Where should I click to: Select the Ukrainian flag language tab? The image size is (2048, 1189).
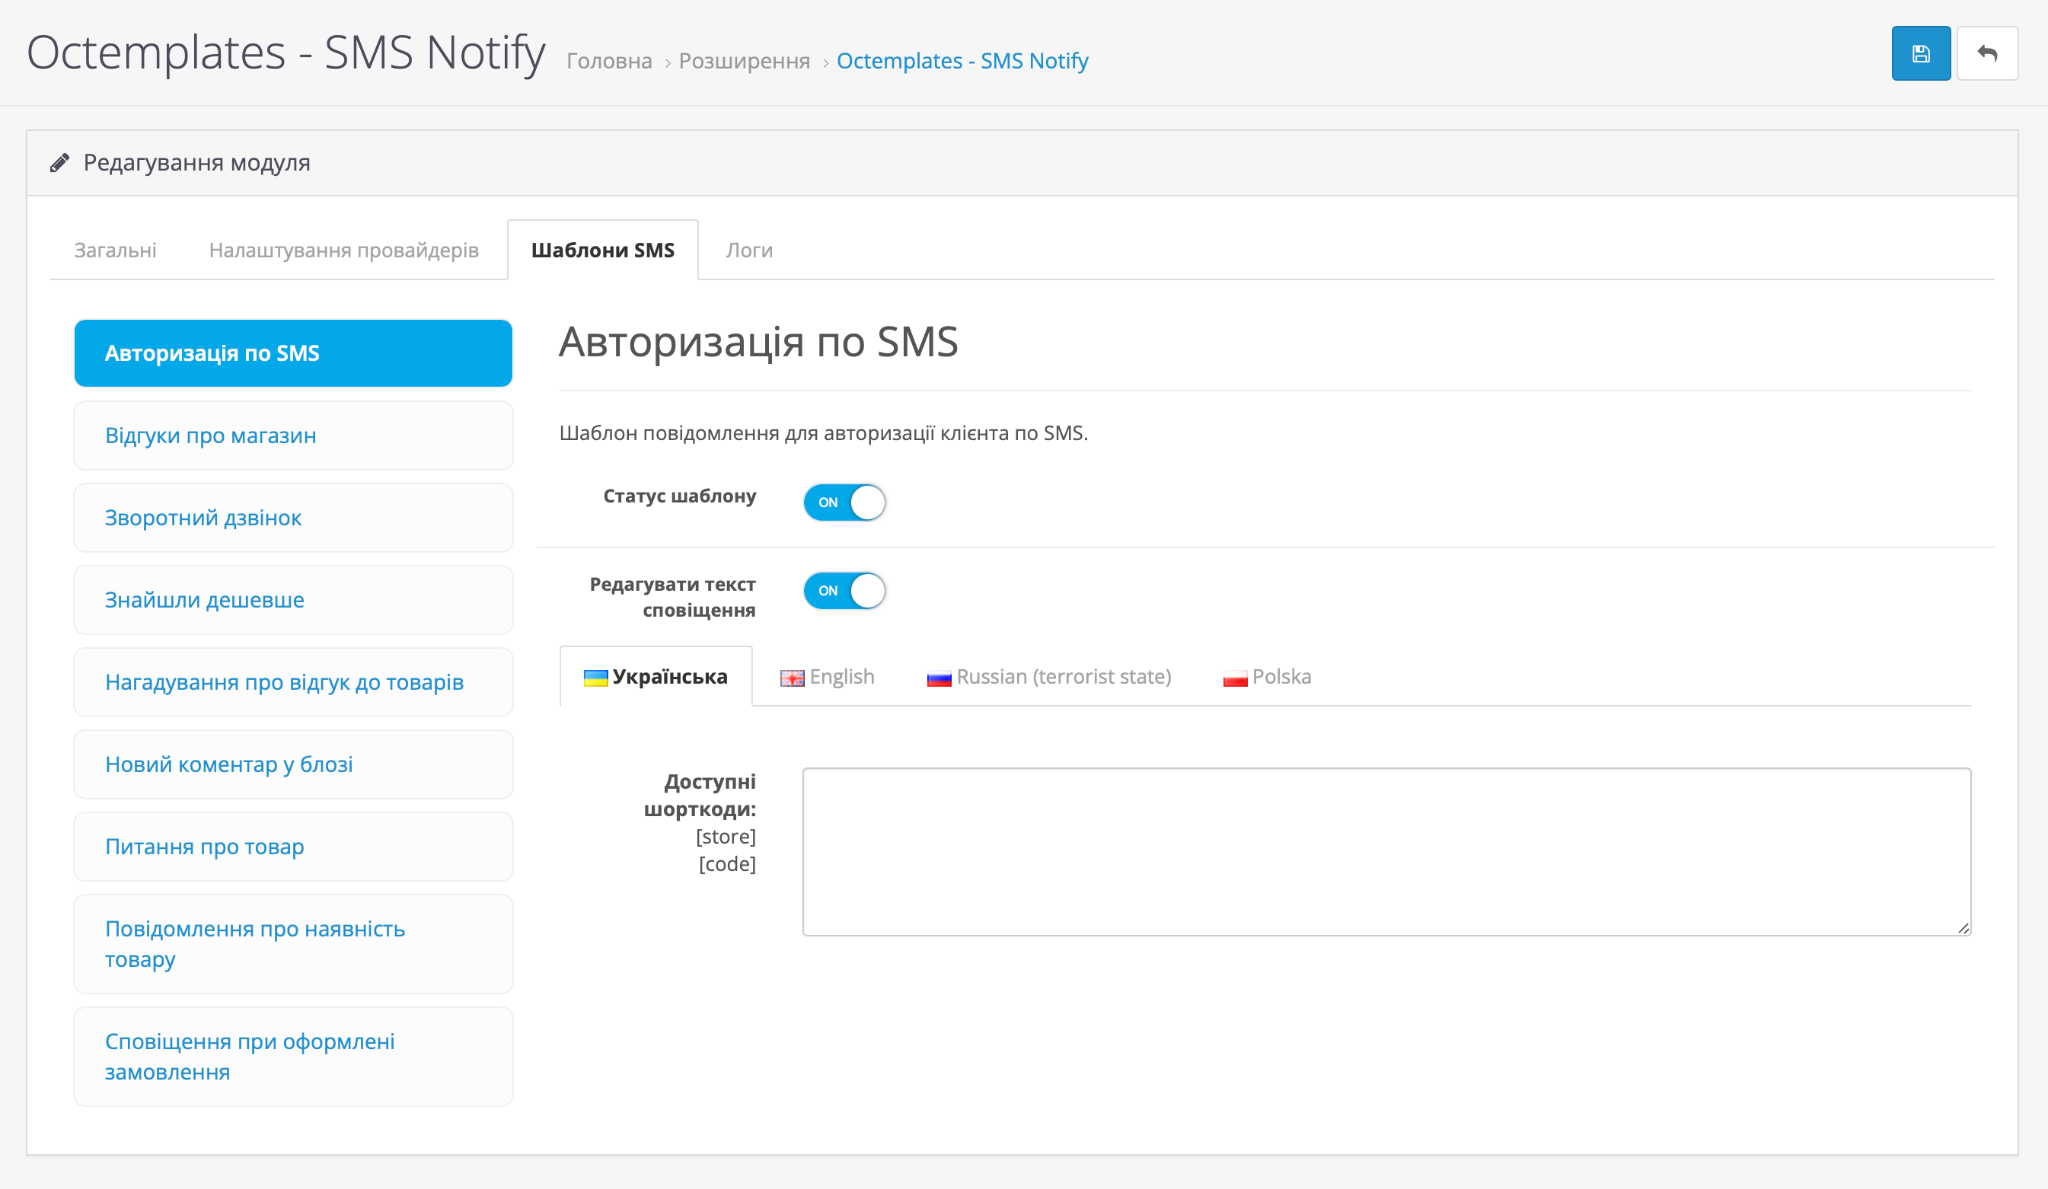click(656, 677)
